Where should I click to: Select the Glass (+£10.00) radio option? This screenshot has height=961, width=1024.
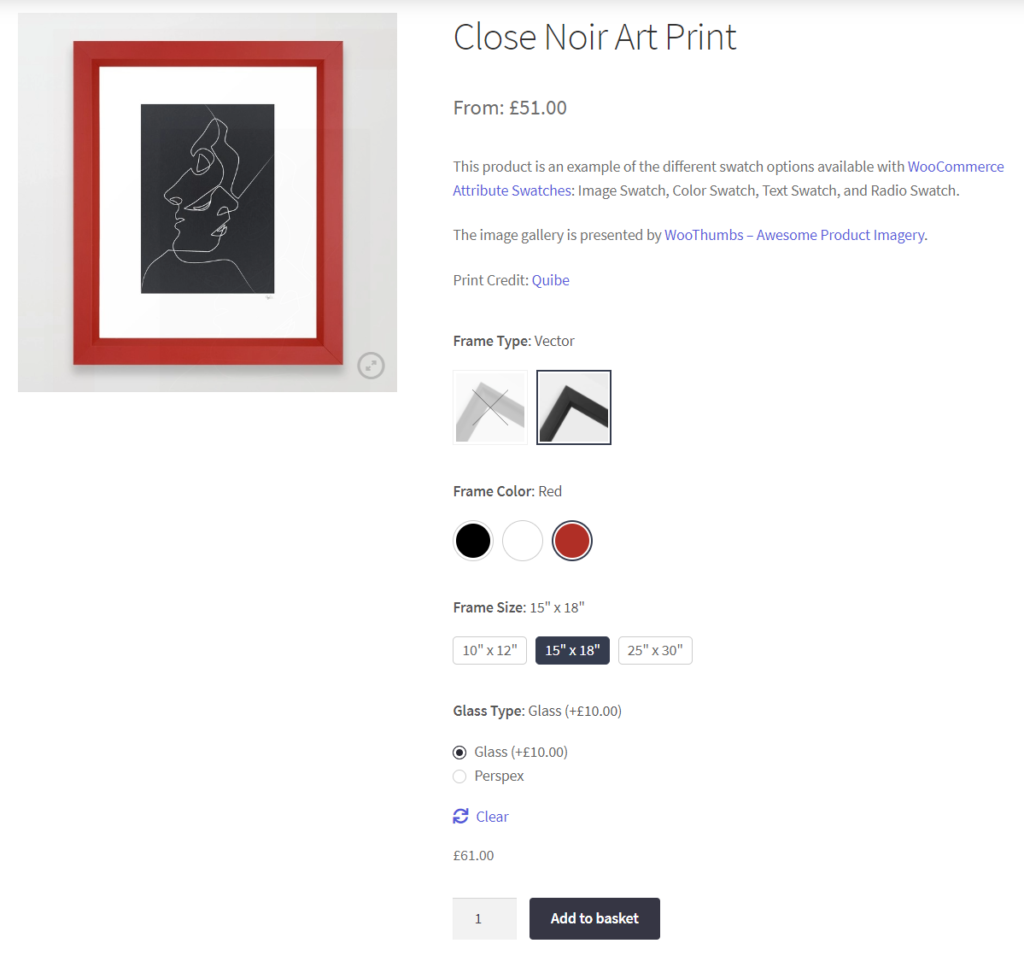point(460,752)
